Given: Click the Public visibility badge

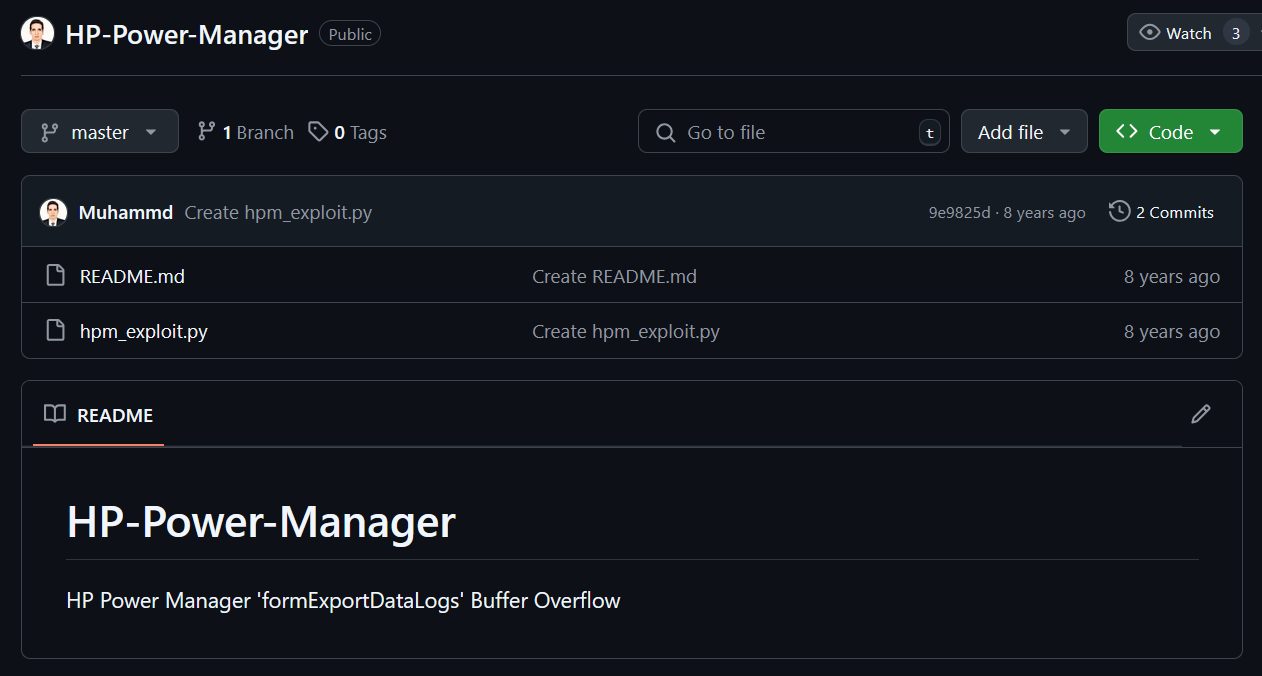Looking at the screenshot, I should point(350,34).
